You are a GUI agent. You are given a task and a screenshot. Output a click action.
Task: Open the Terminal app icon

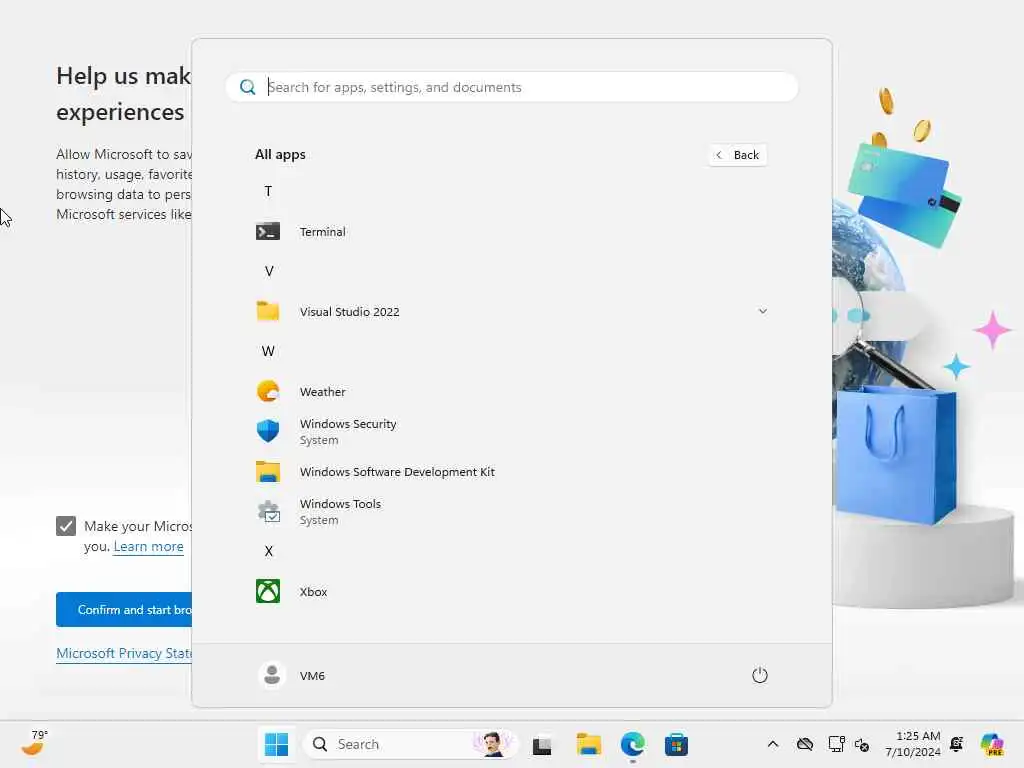pos(268,232)
